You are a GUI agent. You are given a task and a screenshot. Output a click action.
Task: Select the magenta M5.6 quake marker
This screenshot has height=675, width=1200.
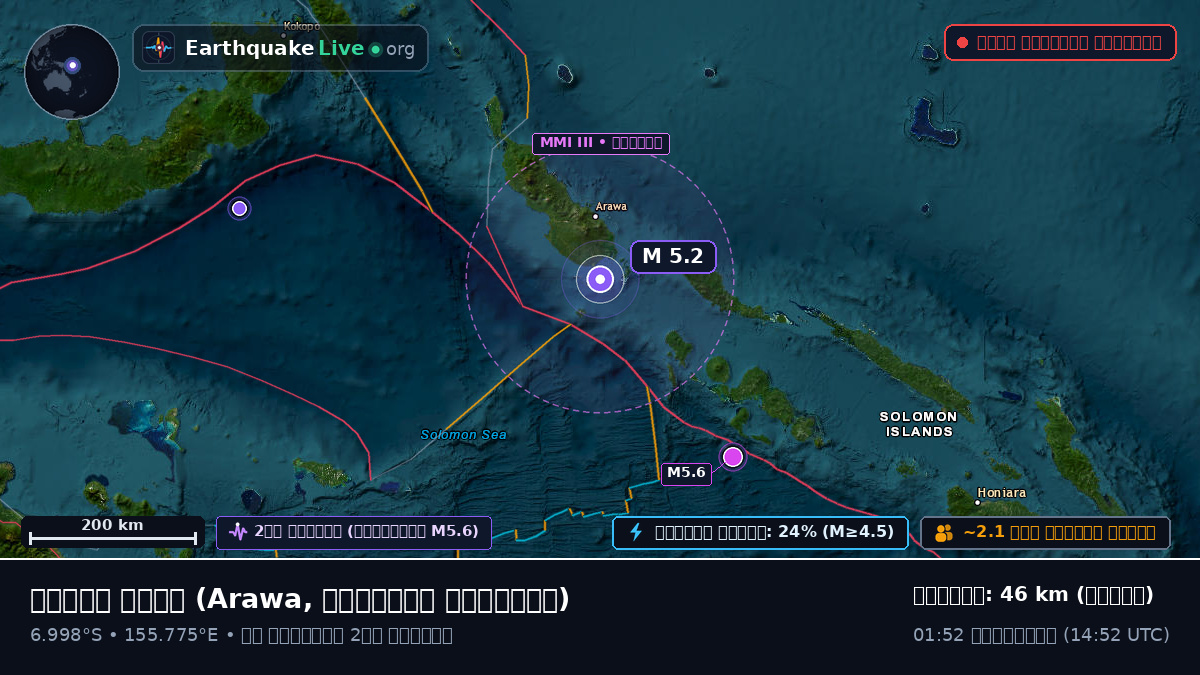coord(733,457)
